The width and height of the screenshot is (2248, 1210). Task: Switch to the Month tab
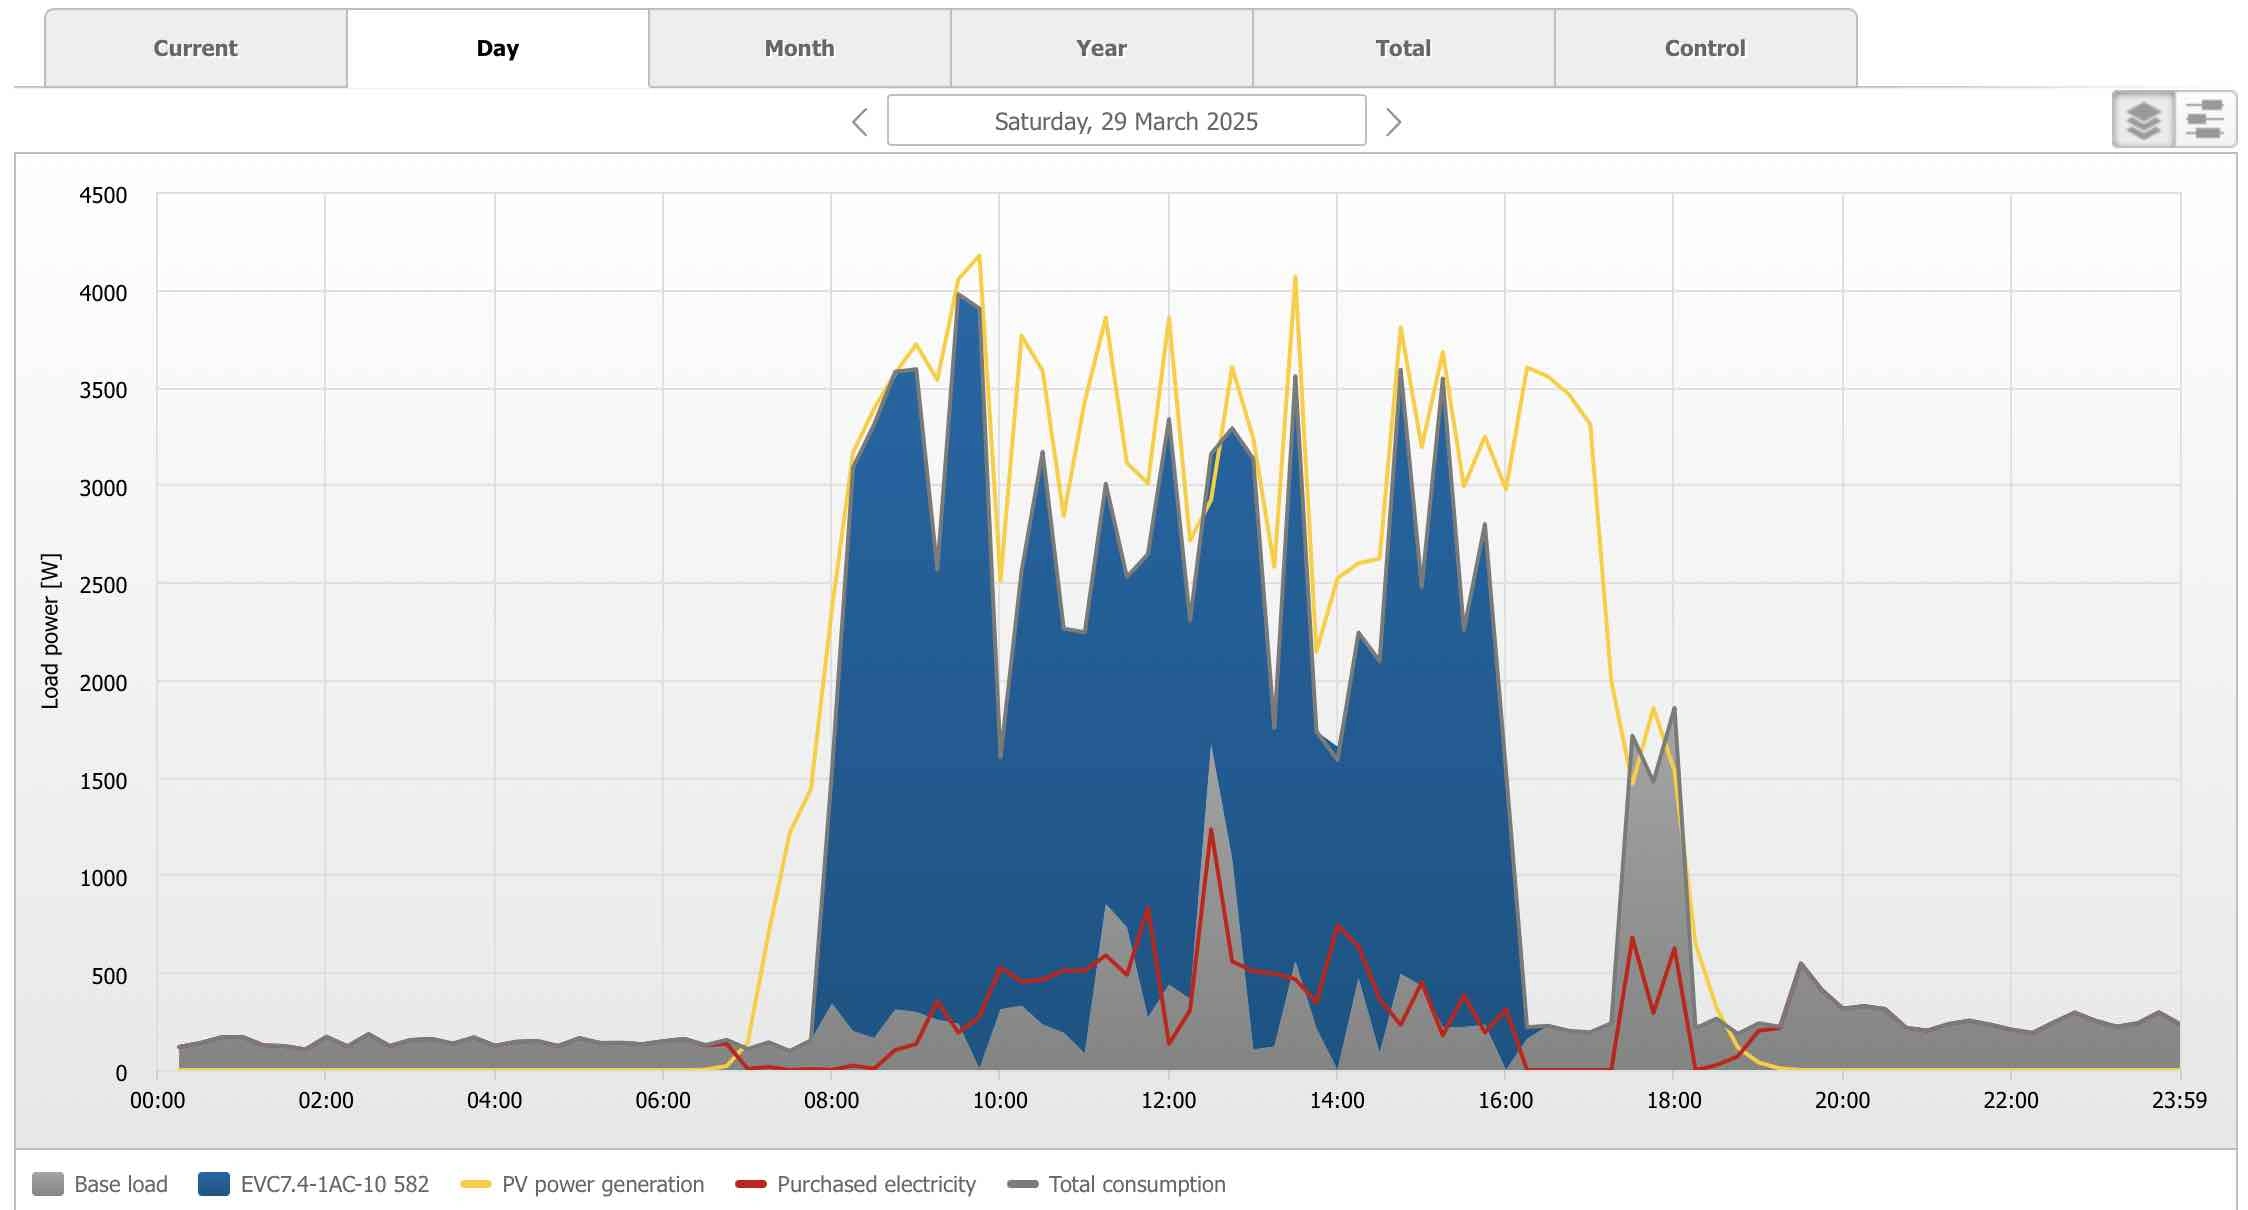798,47
